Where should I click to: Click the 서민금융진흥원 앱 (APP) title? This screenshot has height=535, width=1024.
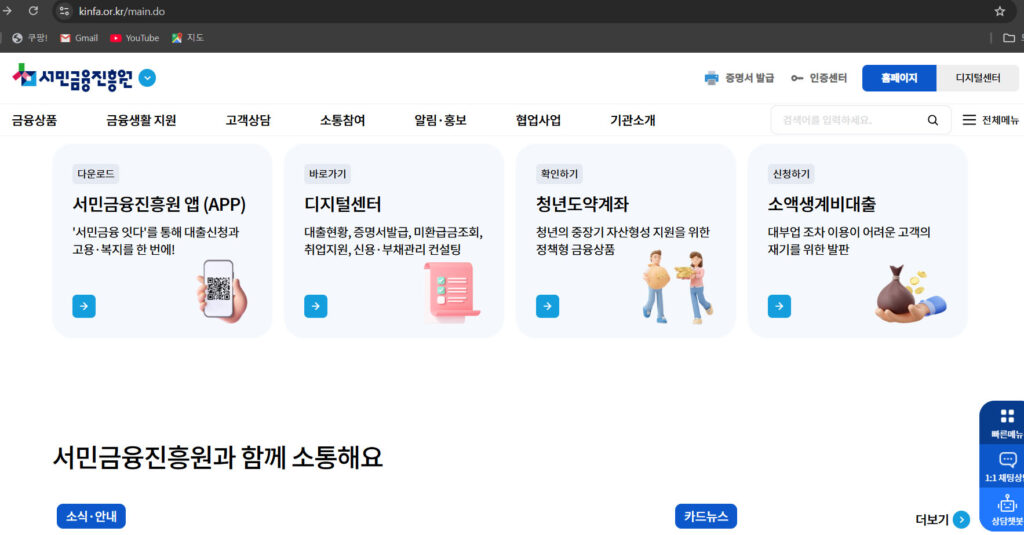(159, 204)
